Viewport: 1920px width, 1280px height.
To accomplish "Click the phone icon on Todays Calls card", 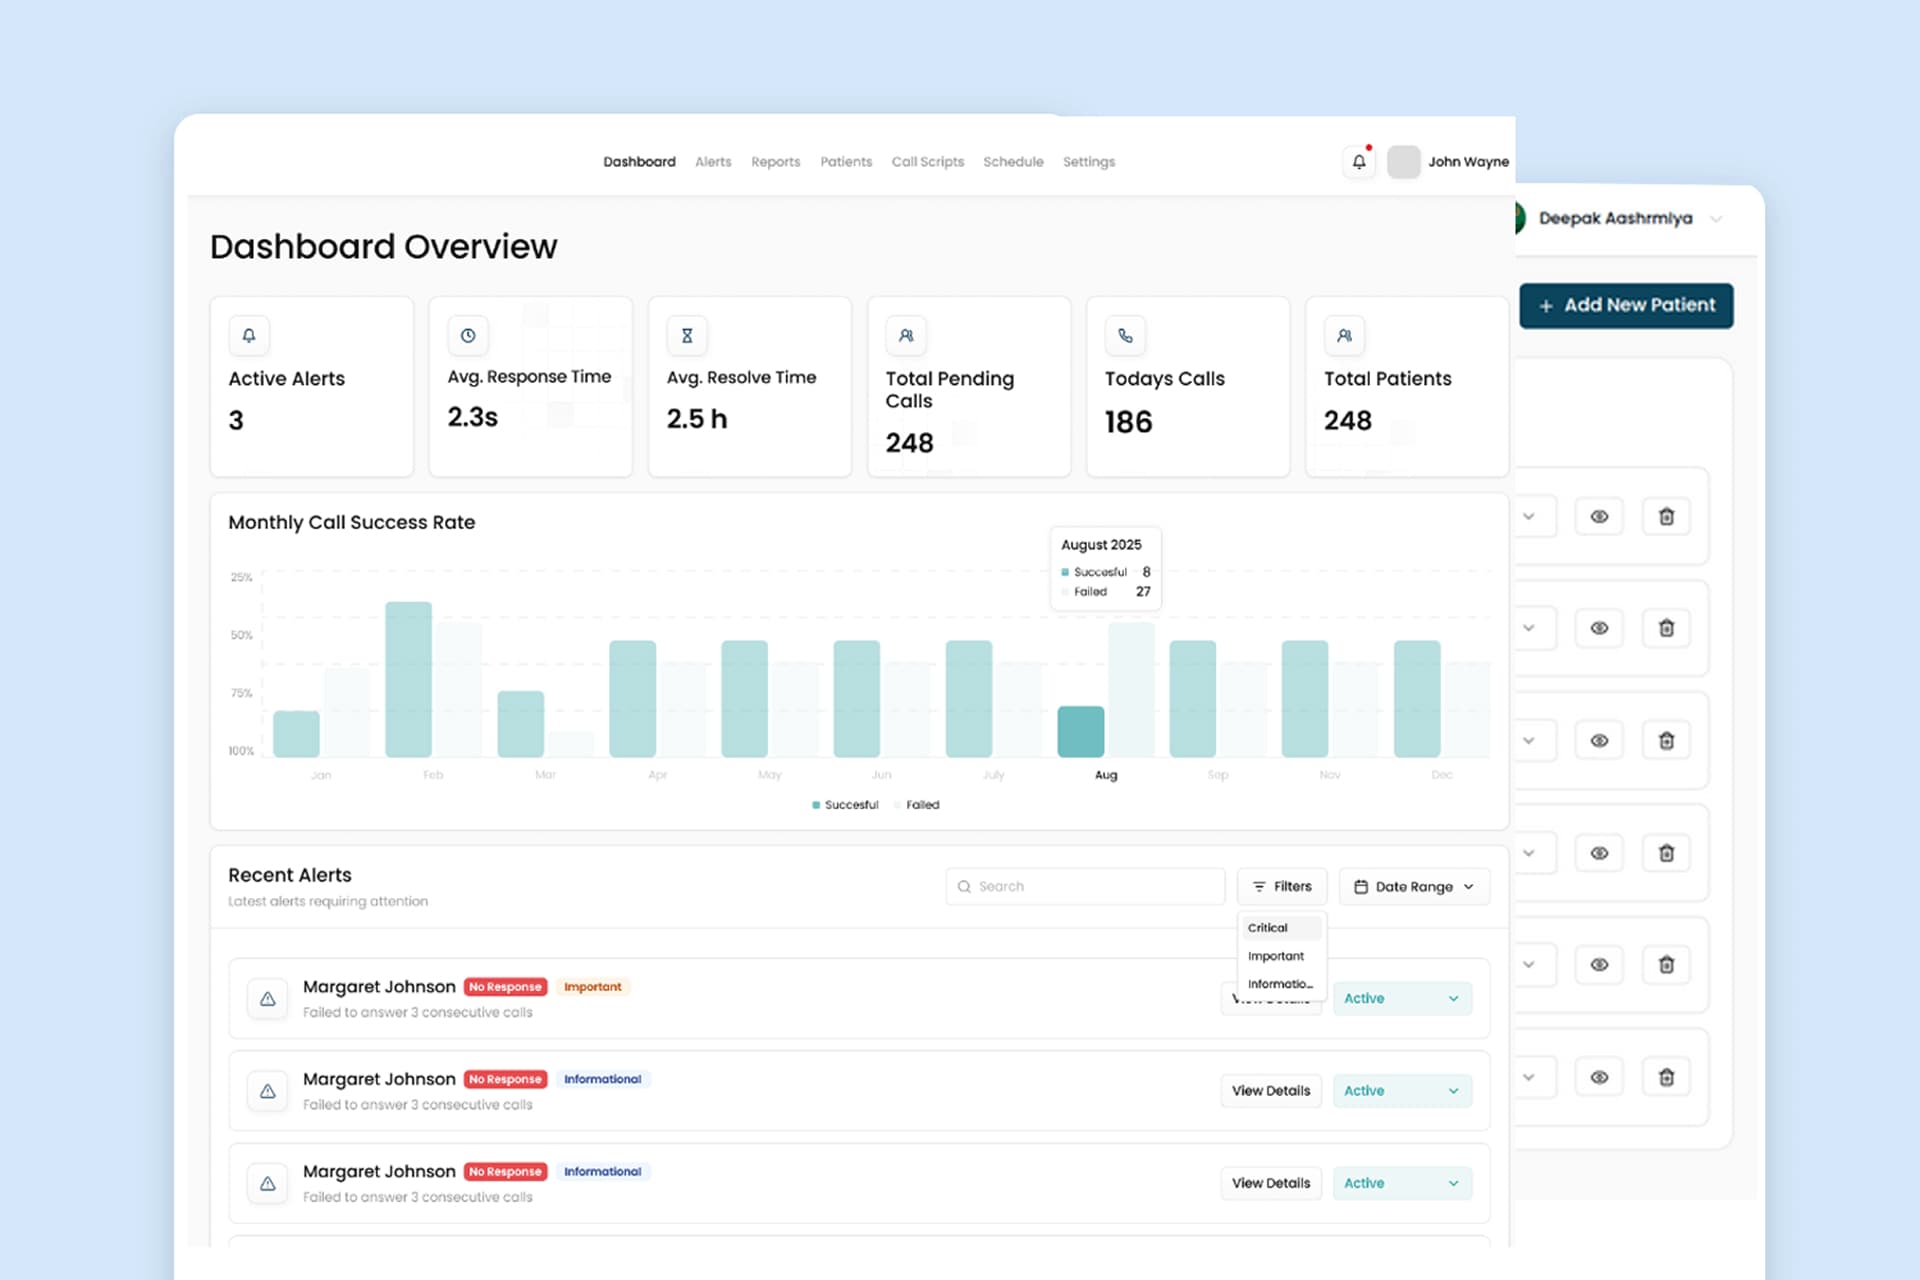I will point(1125,336).
